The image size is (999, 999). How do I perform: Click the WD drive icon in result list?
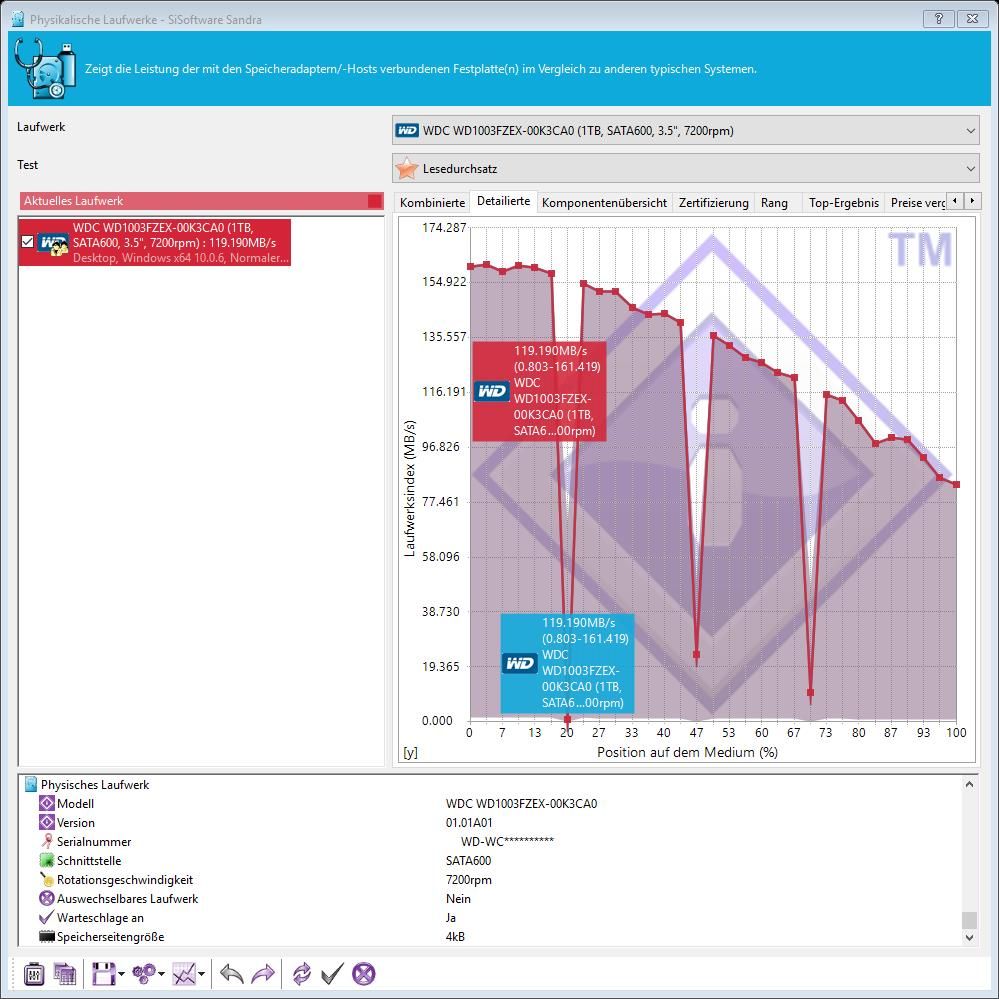coord(52,244)
